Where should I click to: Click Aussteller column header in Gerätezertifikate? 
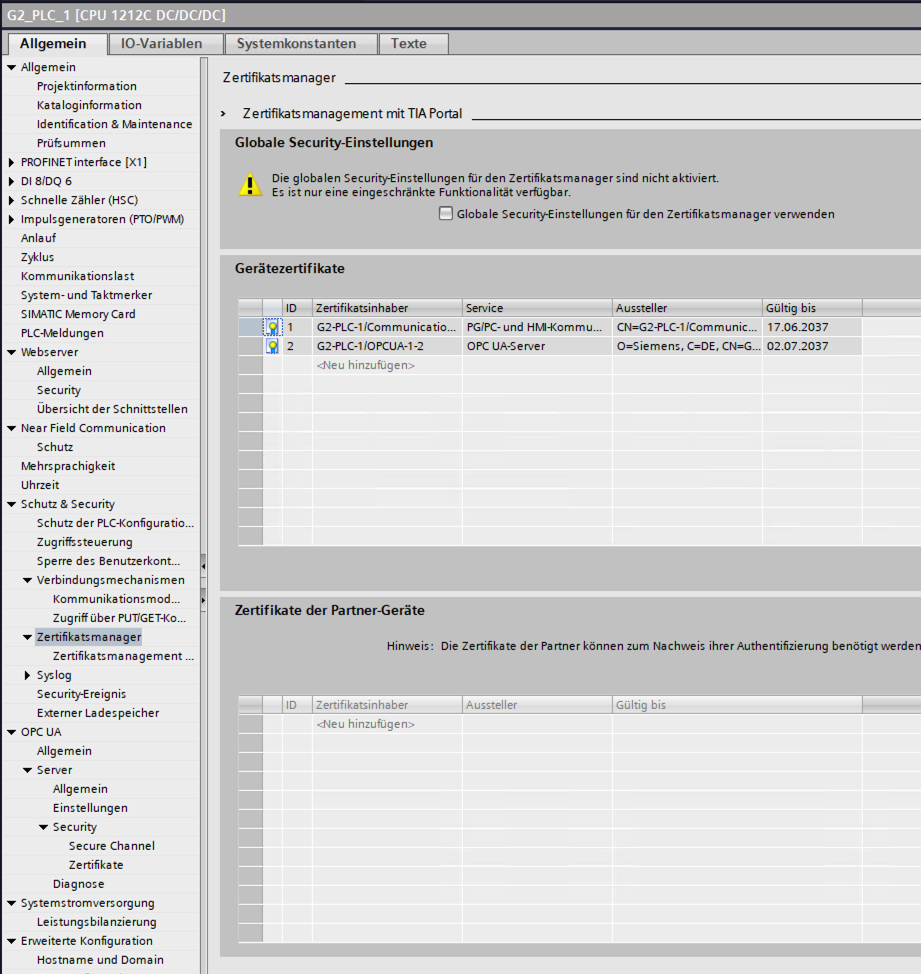point(687,308)
